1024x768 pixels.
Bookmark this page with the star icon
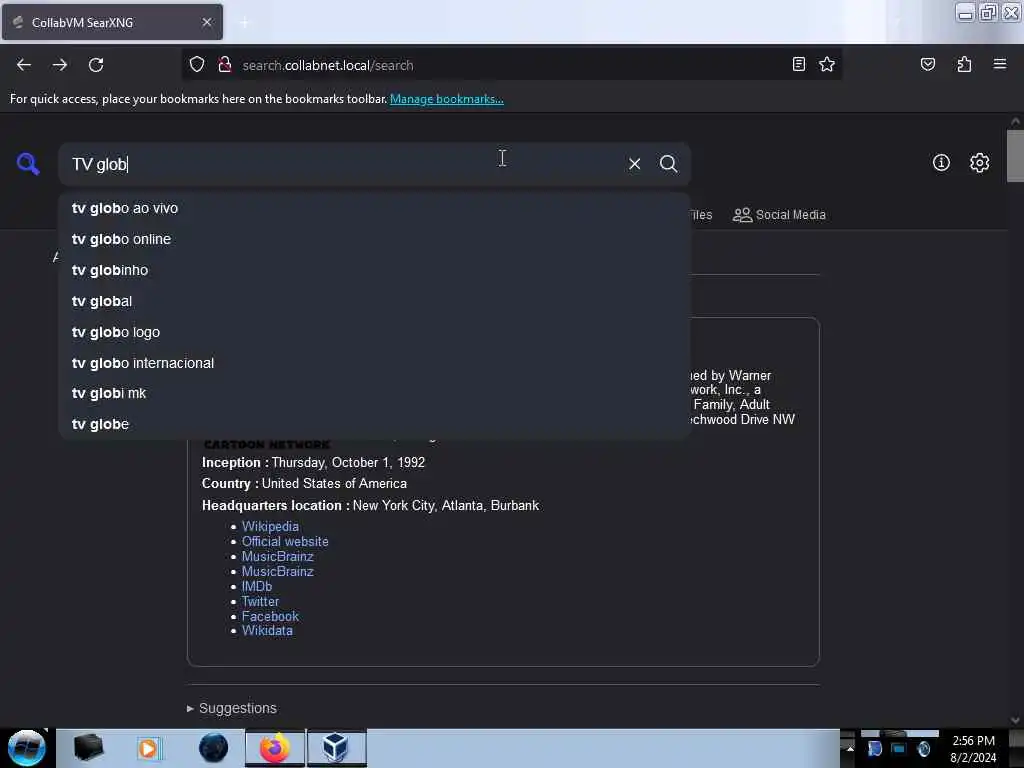[827, 65]
